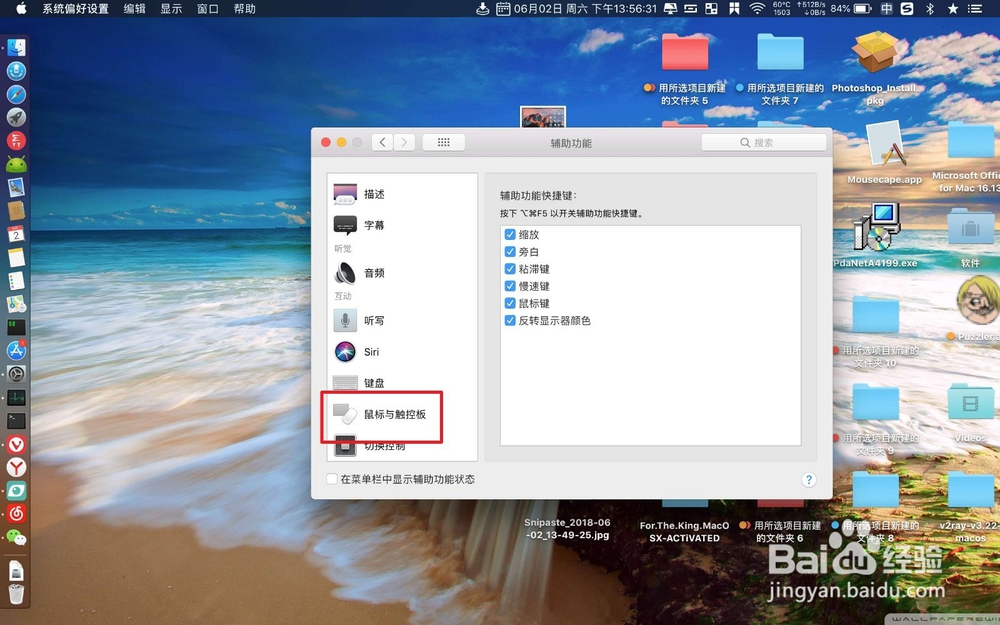Enable 在菜单栏中显示辅助功能状态

tap(331, 479)
